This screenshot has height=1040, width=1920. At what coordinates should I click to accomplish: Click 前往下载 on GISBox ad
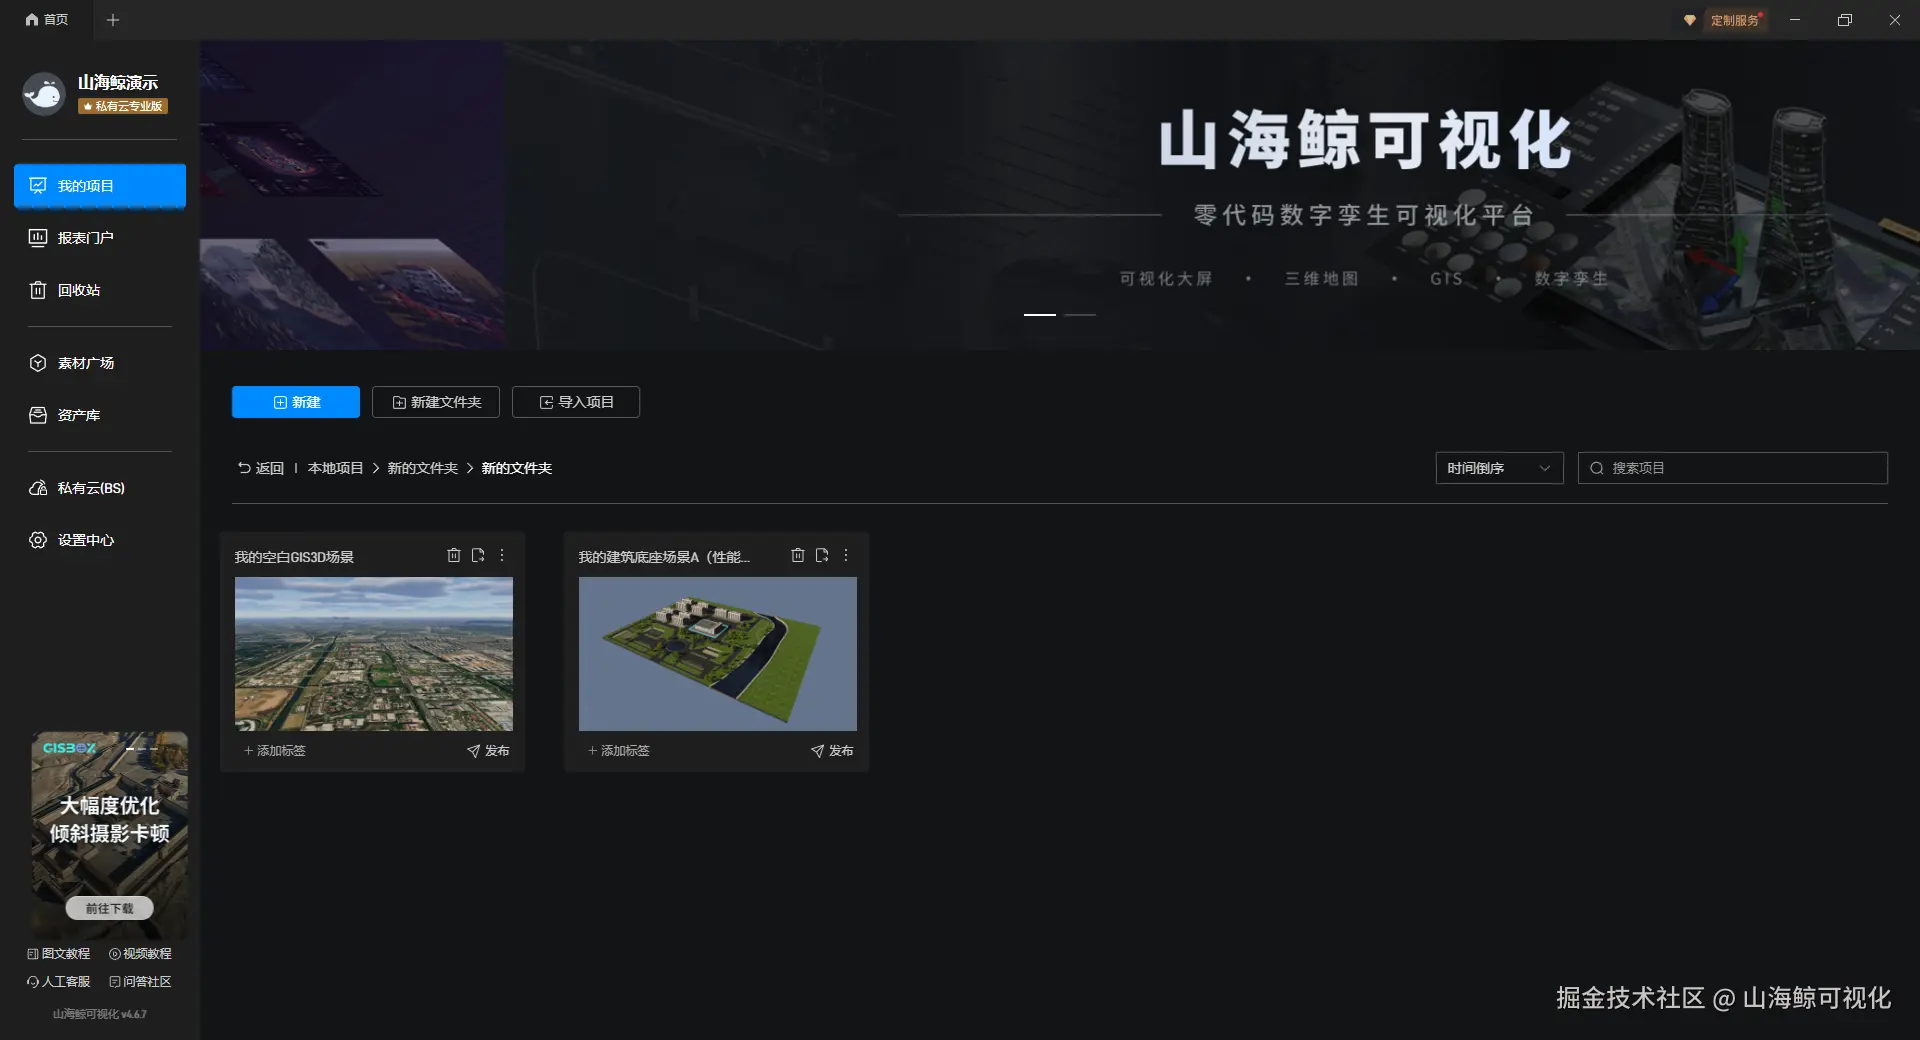click(x=109, y=908)
